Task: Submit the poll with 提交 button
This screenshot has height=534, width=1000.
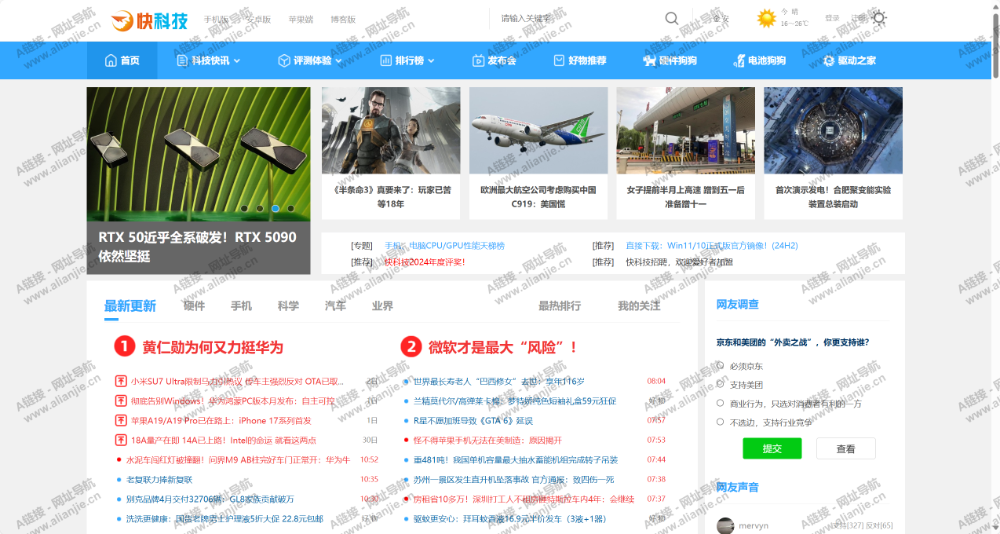Action: [x=772, y=449]
